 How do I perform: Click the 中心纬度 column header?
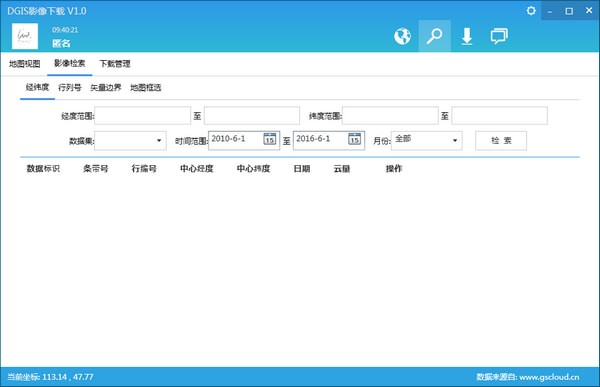tap(253, 169)
